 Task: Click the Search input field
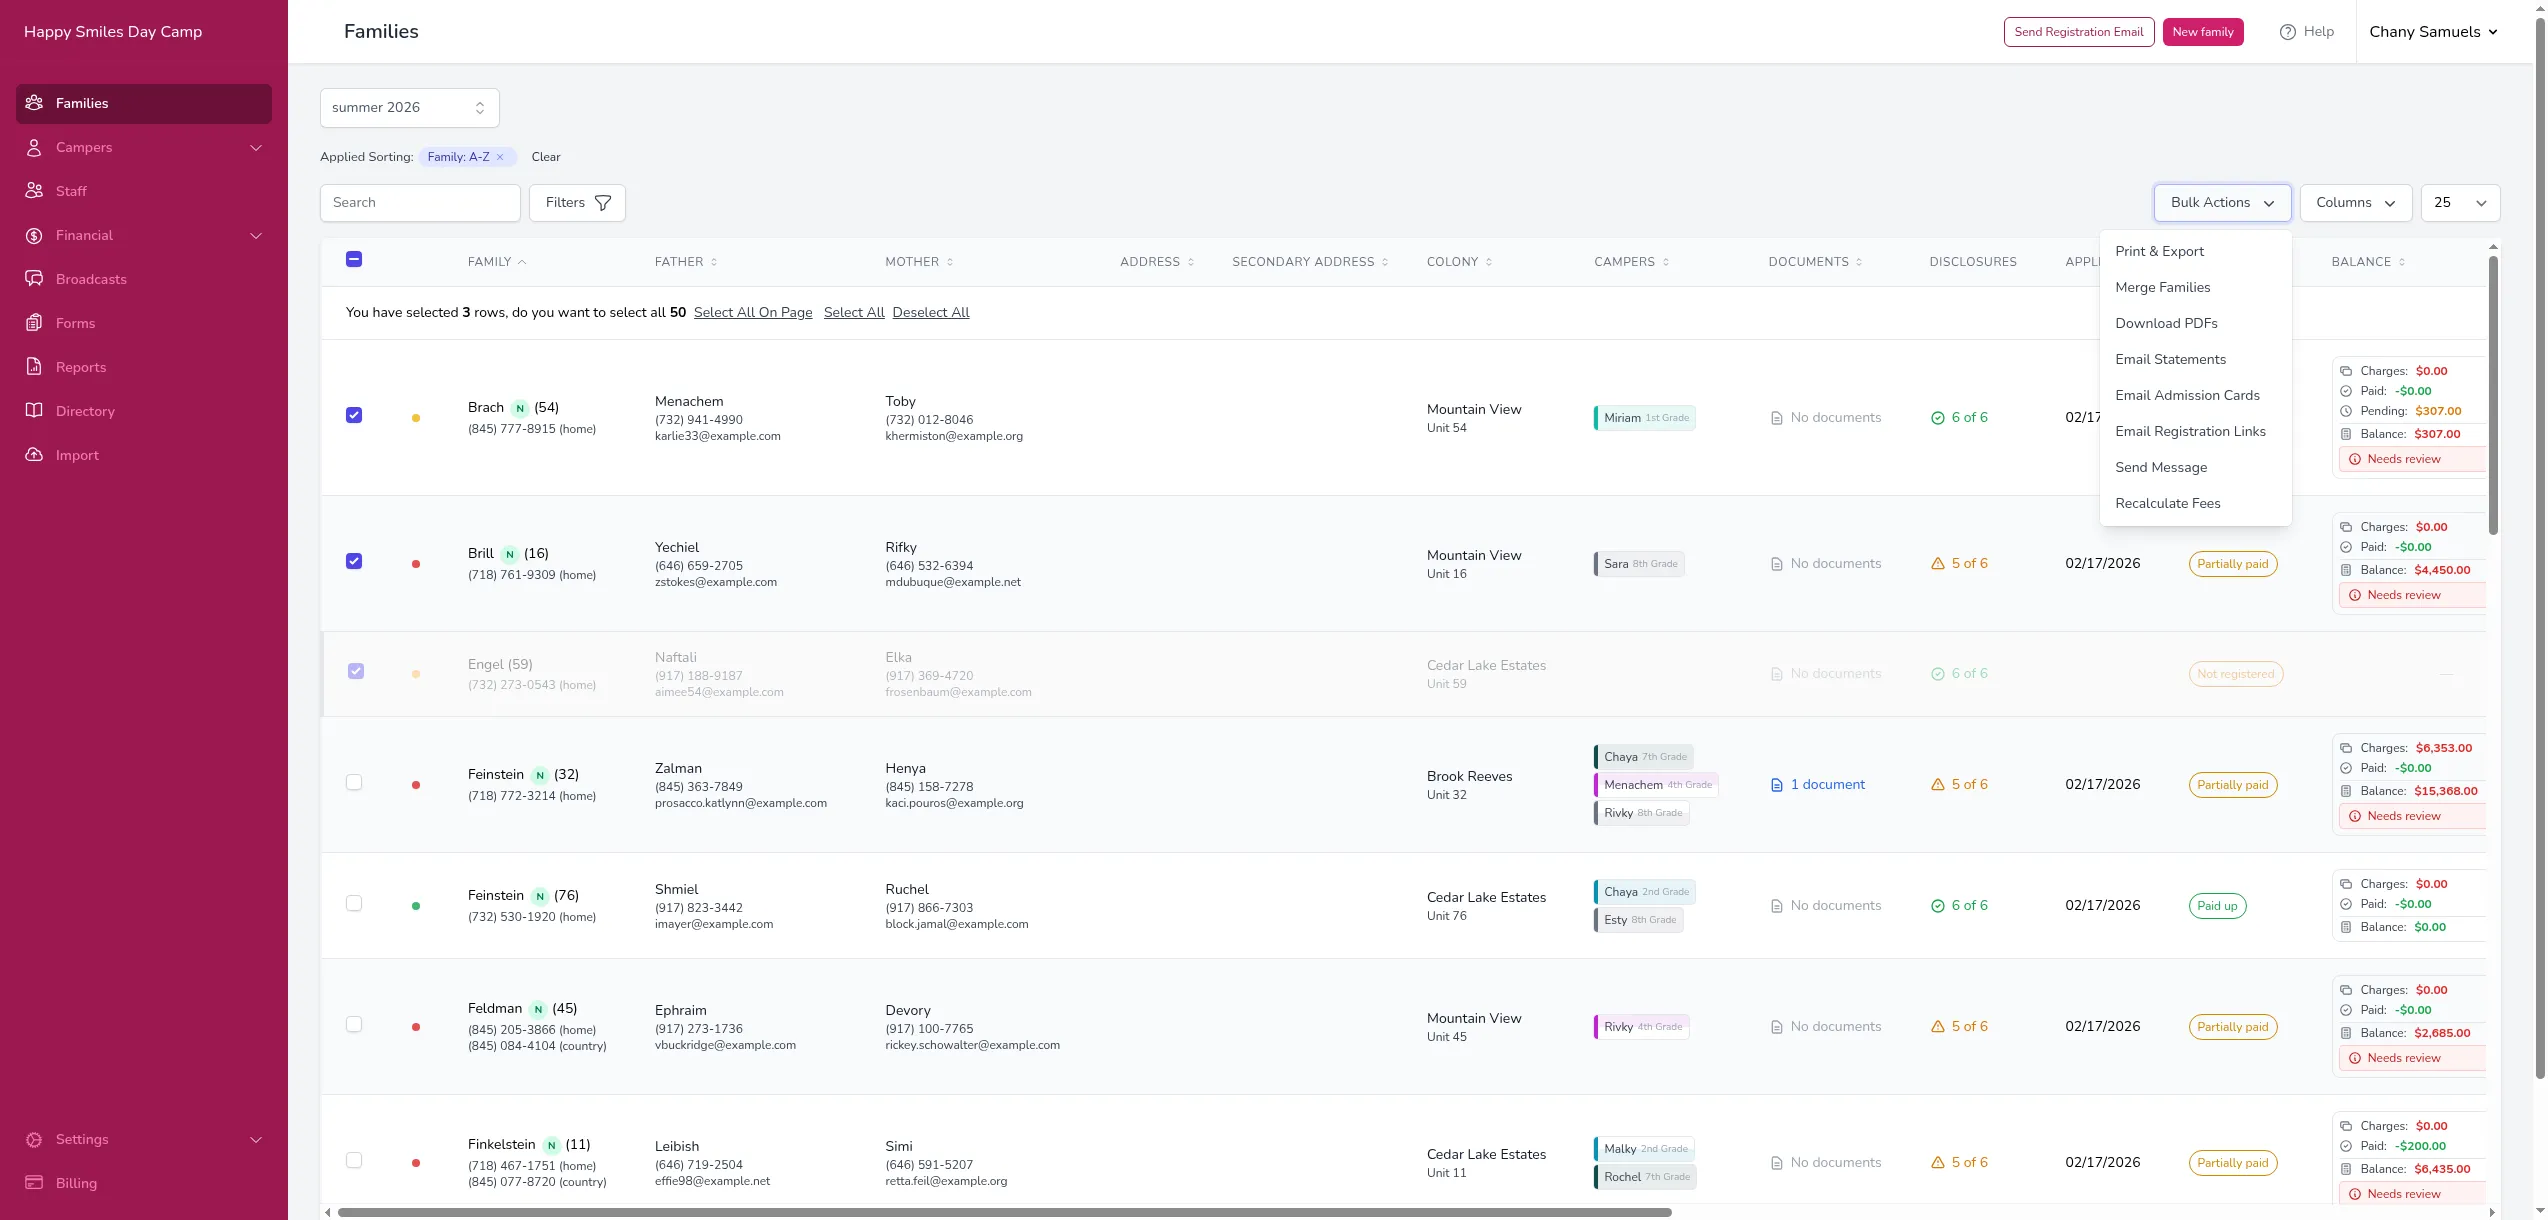click(x=420, y=203)
